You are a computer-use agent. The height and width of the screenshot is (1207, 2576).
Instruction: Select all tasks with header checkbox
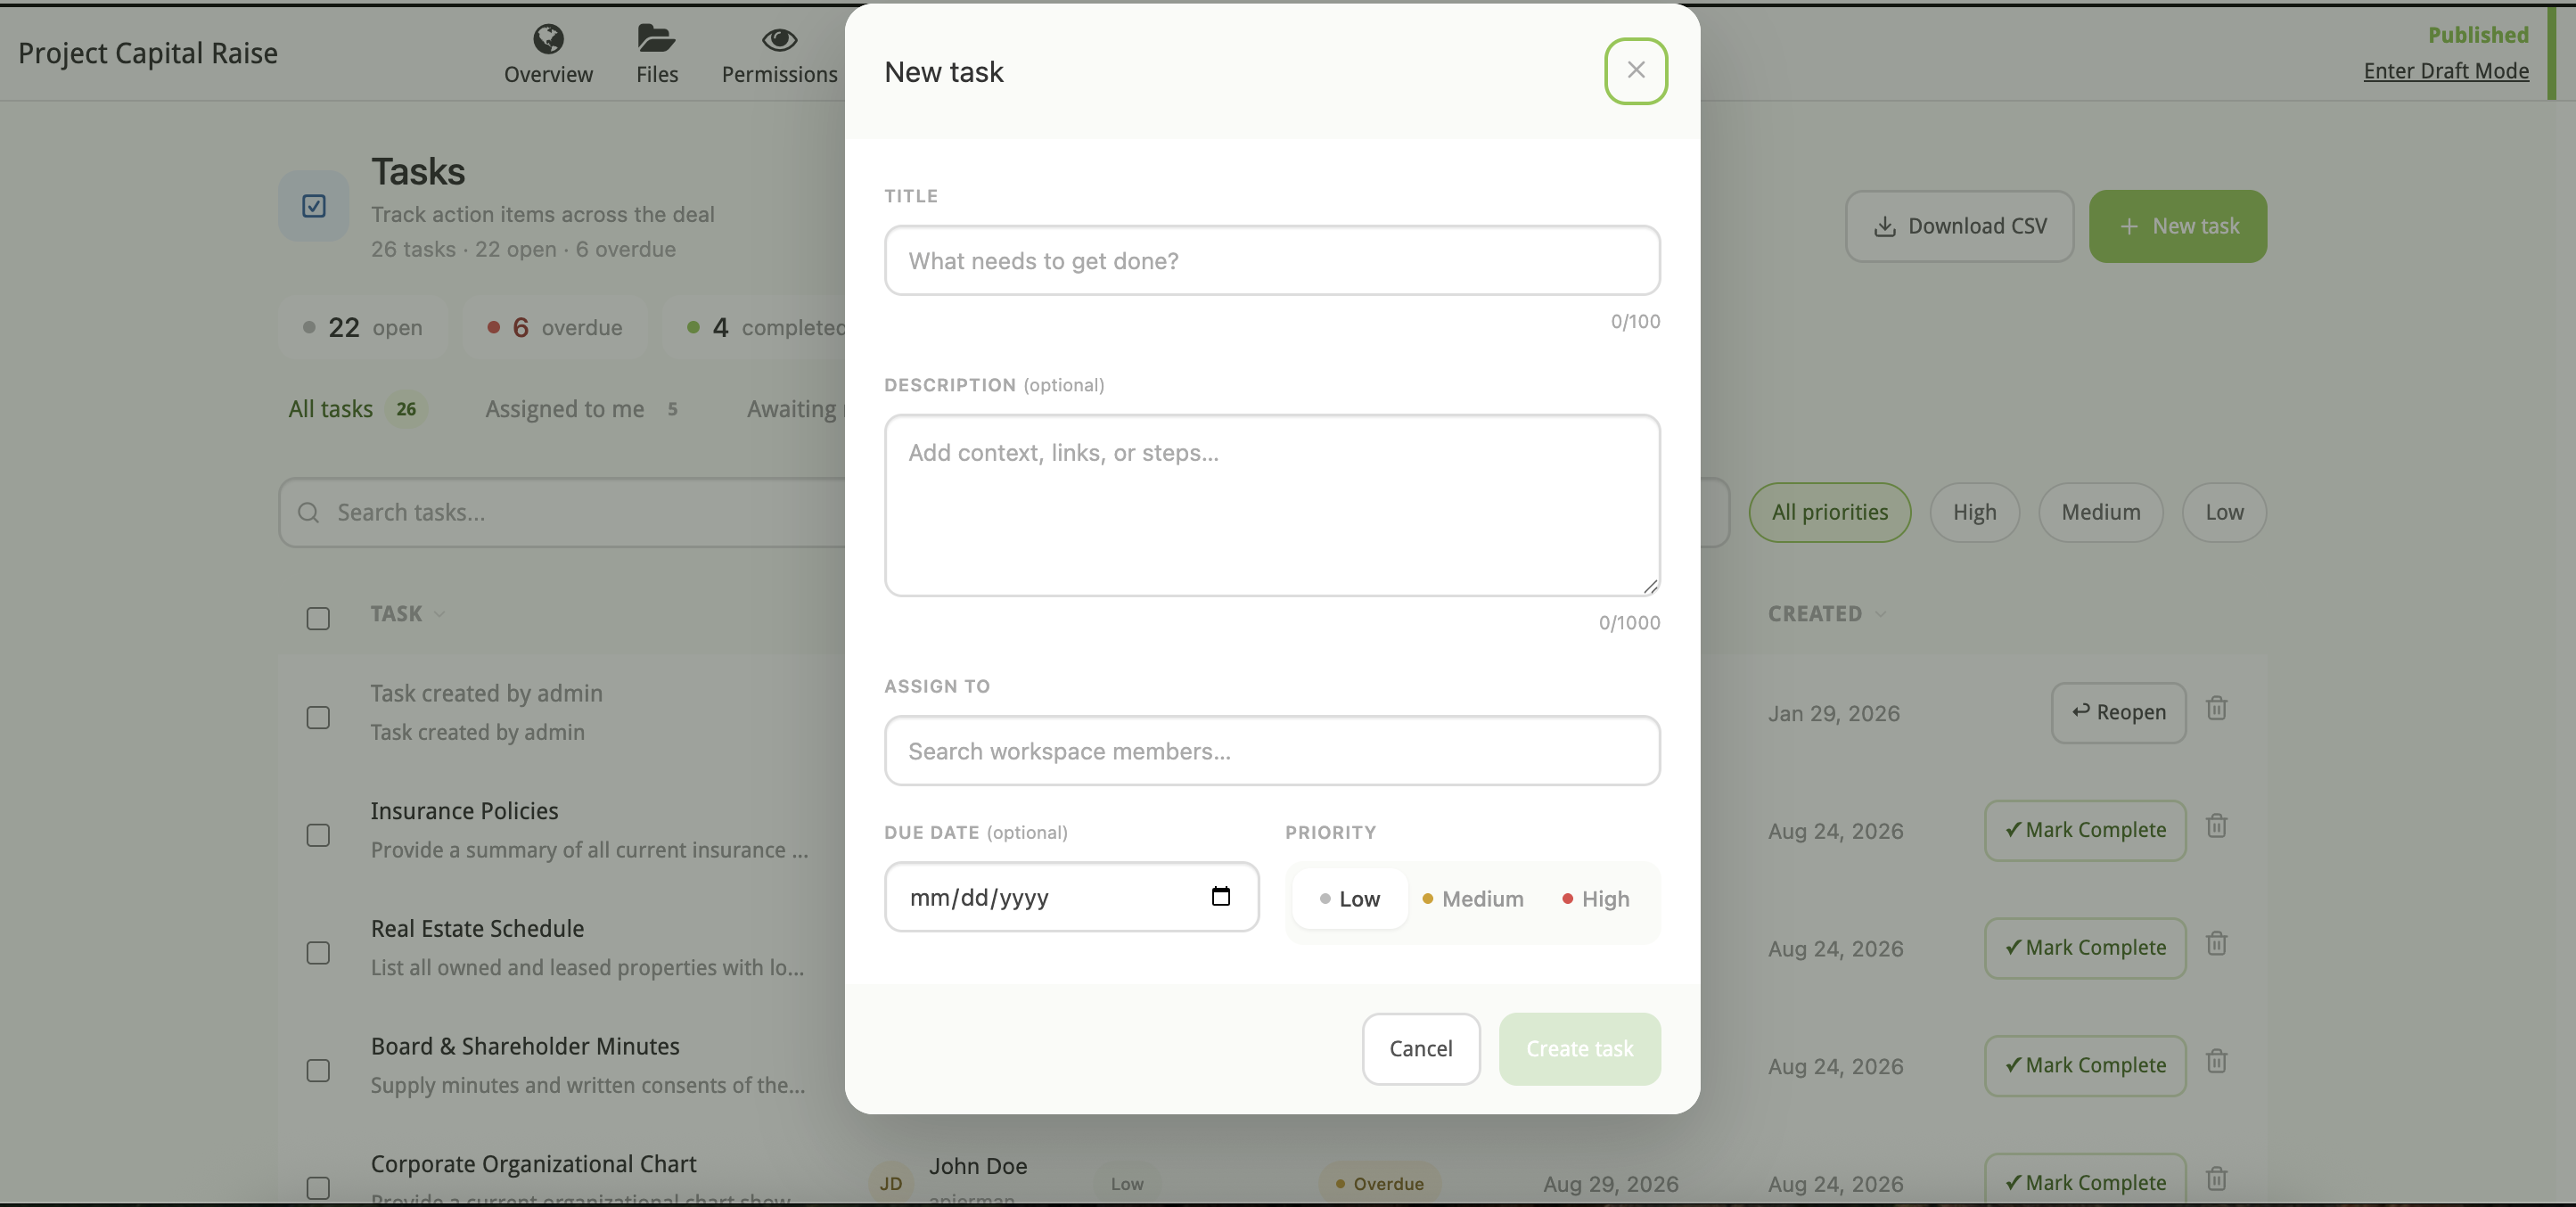pos(318,619)
